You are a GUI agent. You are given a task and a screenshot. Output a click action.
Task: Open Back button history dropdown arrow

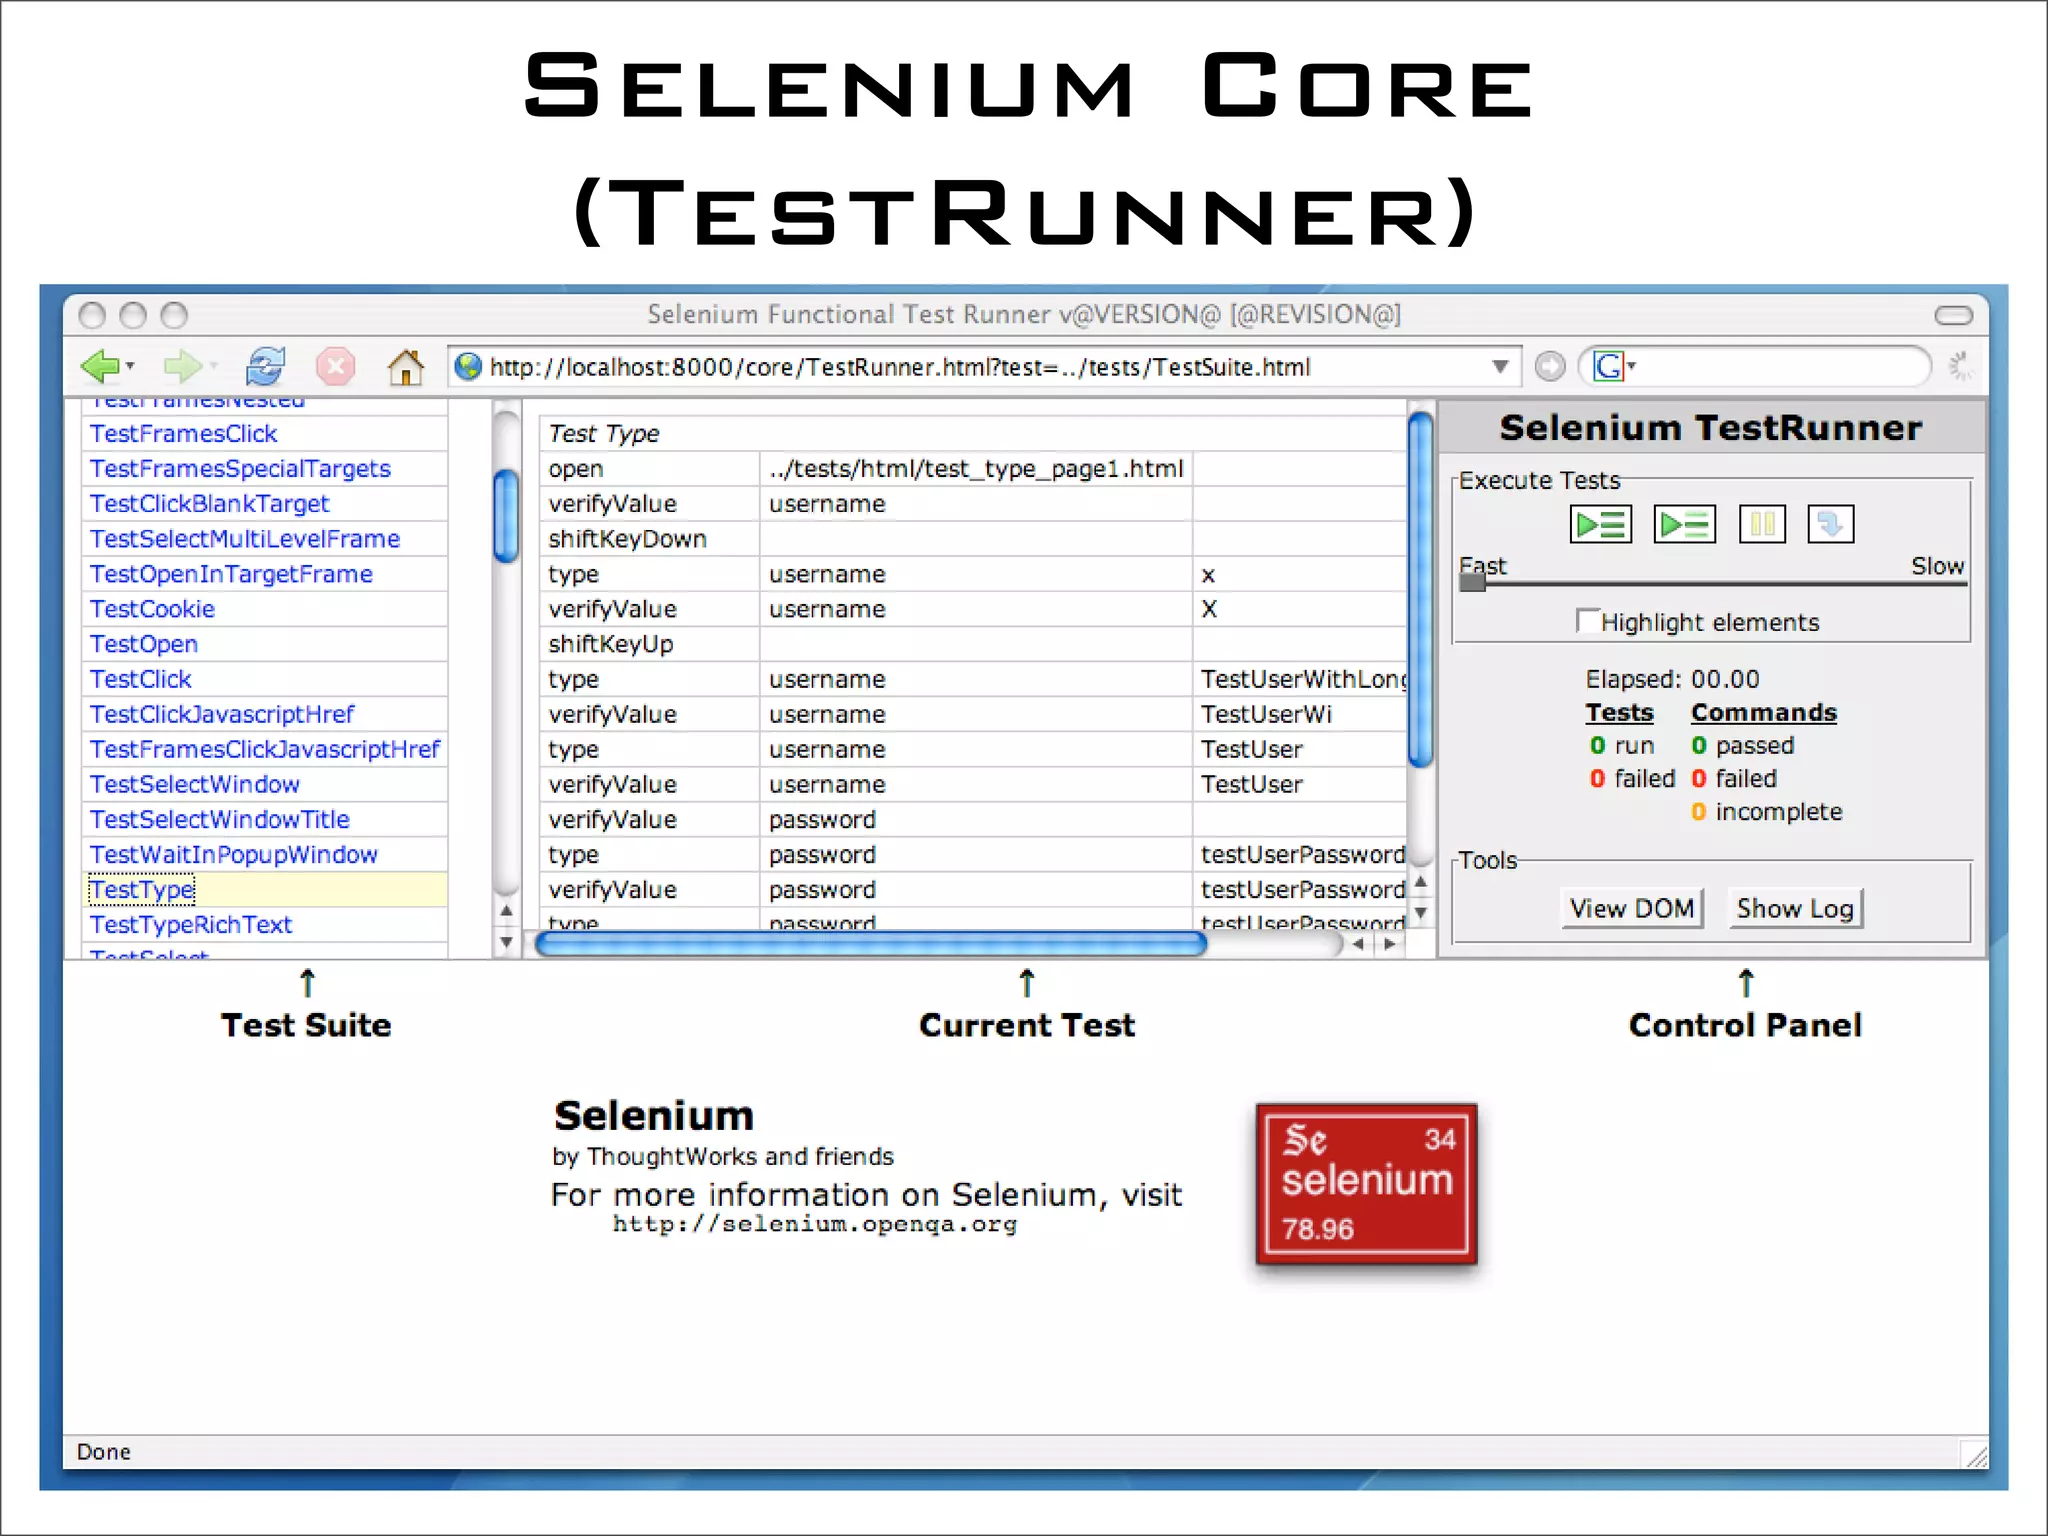pyautogui.click(x=130, y=367)
